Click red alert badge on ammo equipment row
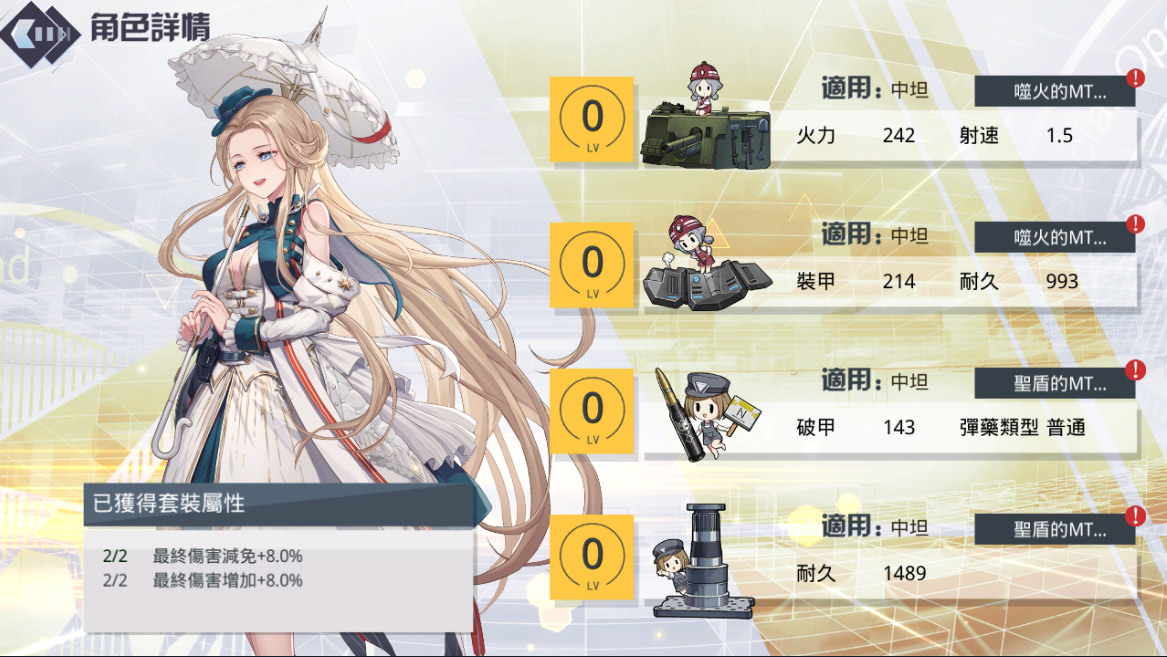The image size is (1167, 657). point(1135,369)
